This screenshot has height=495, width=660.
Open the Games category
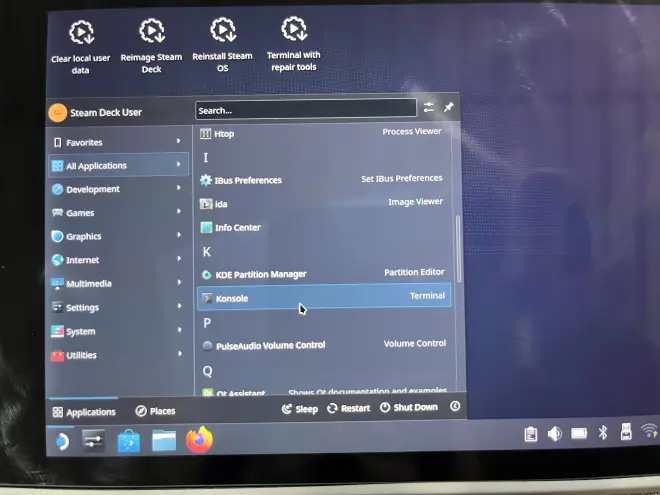119,213
